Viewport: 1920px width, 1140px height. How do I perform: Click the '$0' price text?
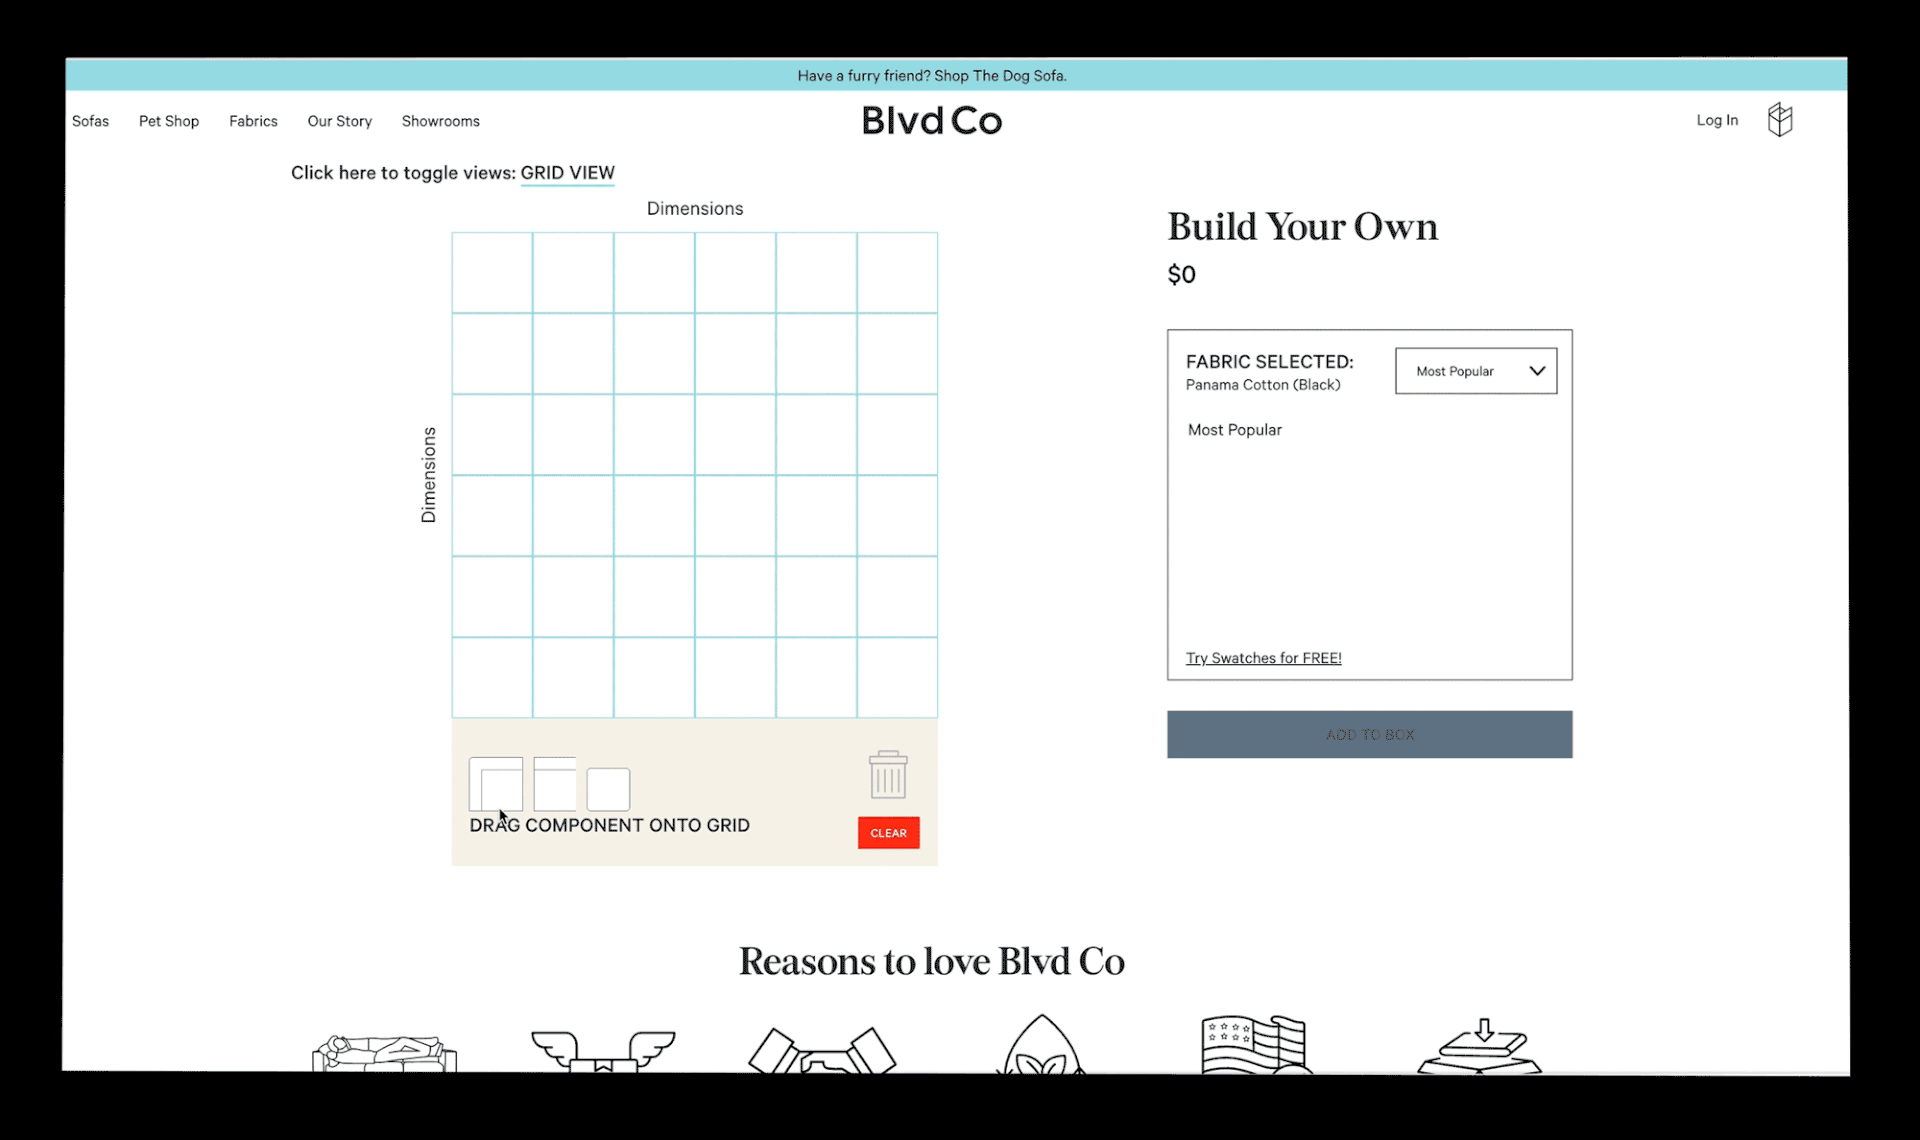tap(1181, 275)
